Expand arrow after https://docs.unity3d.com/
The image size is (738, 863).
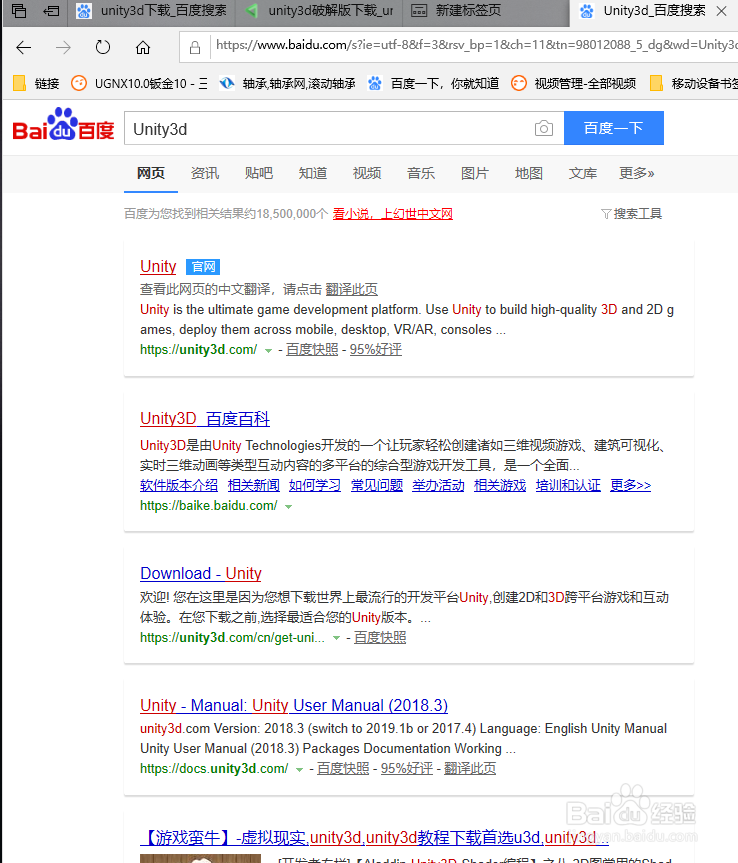[299, 769]
